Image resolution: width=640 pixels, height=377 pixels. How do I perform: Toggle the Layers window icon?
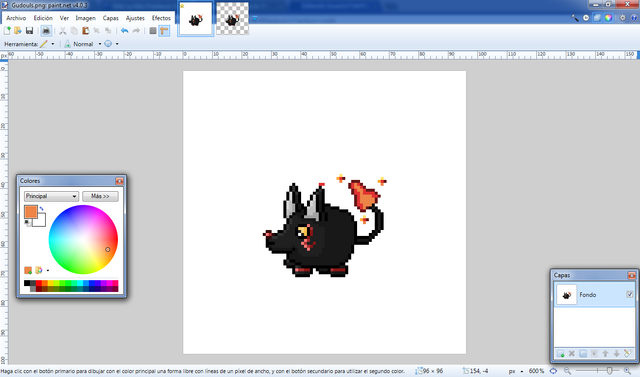597,18
